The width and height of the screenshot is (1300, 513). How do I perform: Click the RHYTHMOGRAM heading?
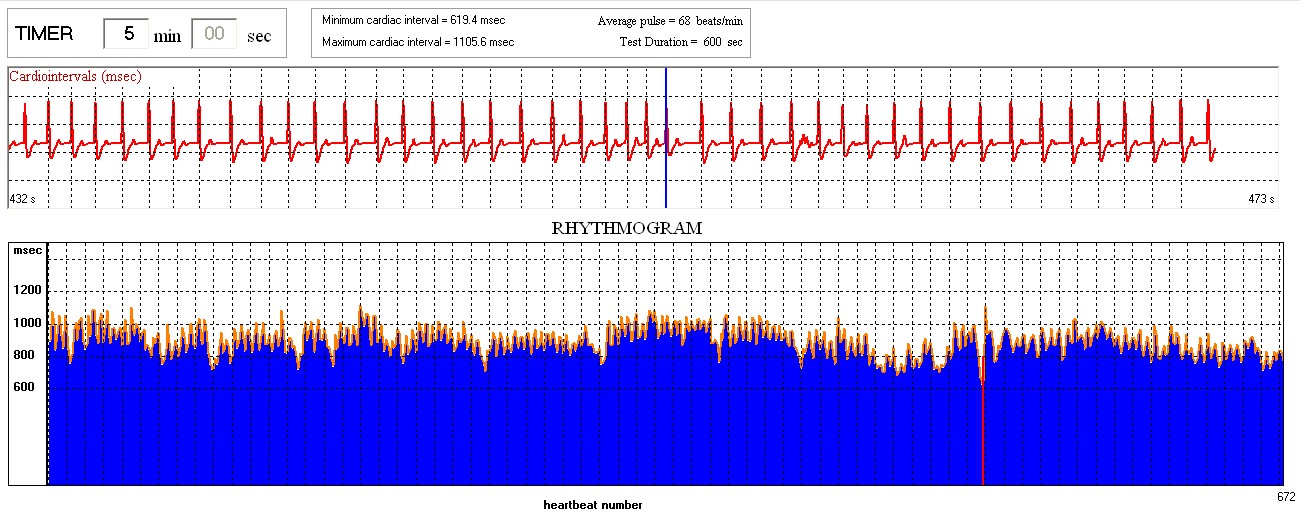627,228
